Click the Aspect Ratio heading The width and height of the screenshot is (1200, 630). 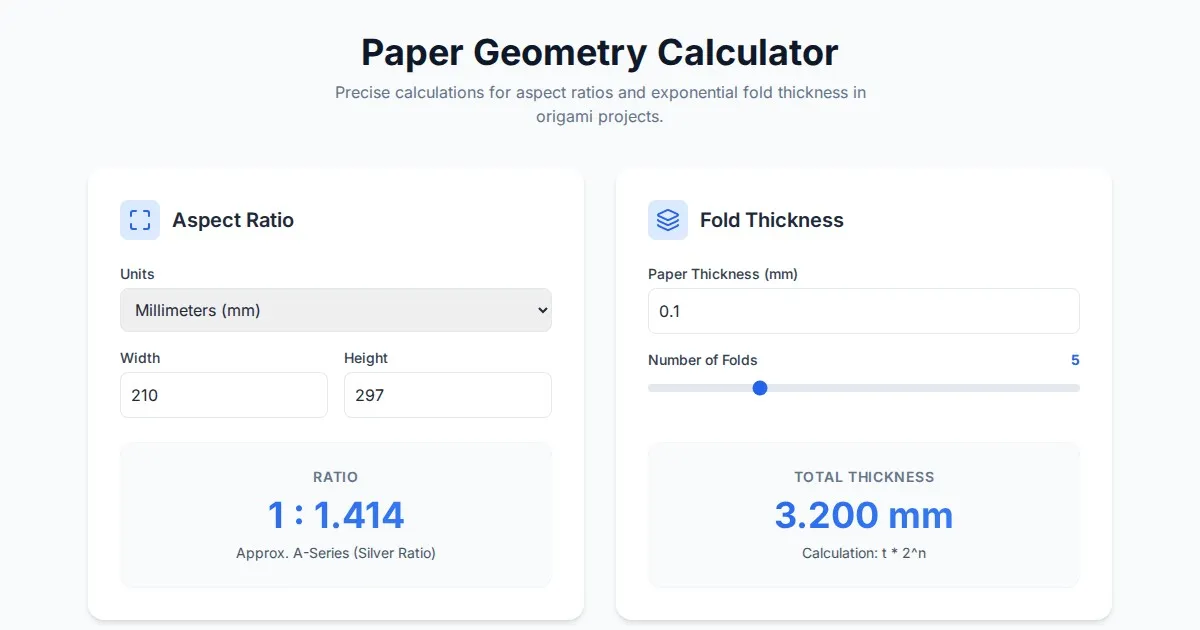[233, 220]
